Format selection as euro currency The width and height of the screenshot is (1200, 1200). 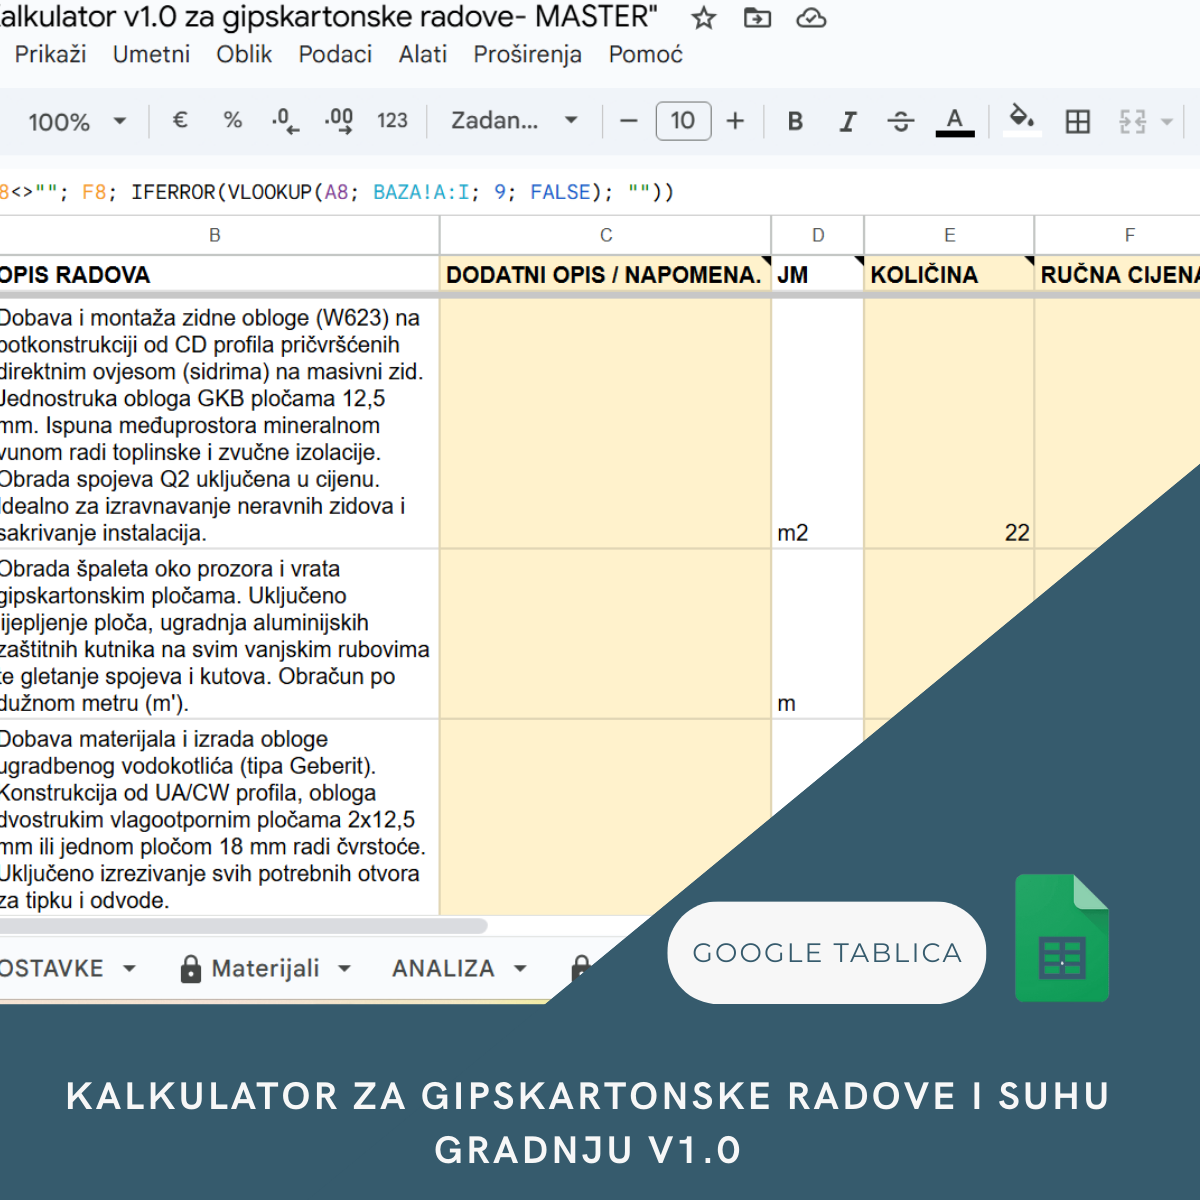(180, 121)
